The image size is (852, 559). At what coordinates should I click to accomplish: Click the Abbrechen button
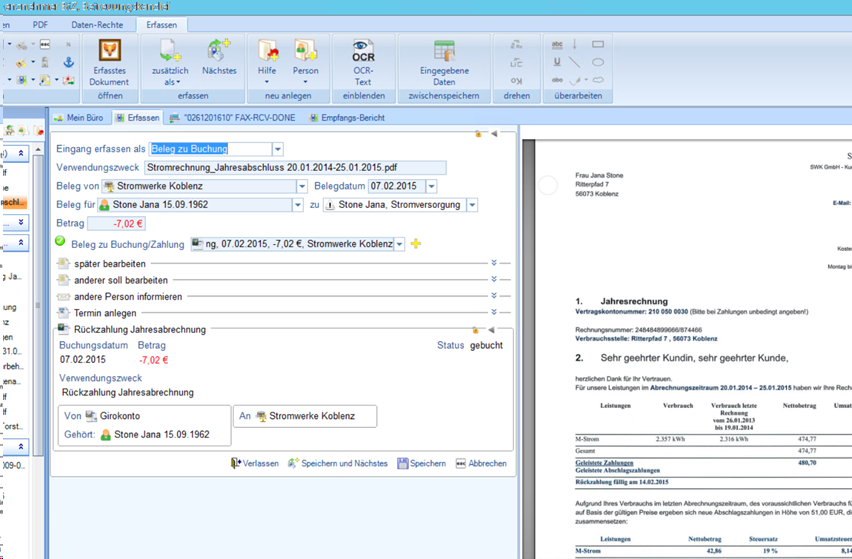[x=481, y=463]
